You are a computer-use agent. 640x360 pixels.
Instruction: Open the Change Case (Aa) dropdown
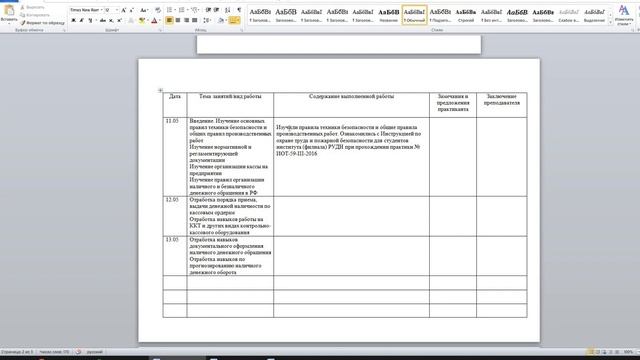tap(144, 10)
